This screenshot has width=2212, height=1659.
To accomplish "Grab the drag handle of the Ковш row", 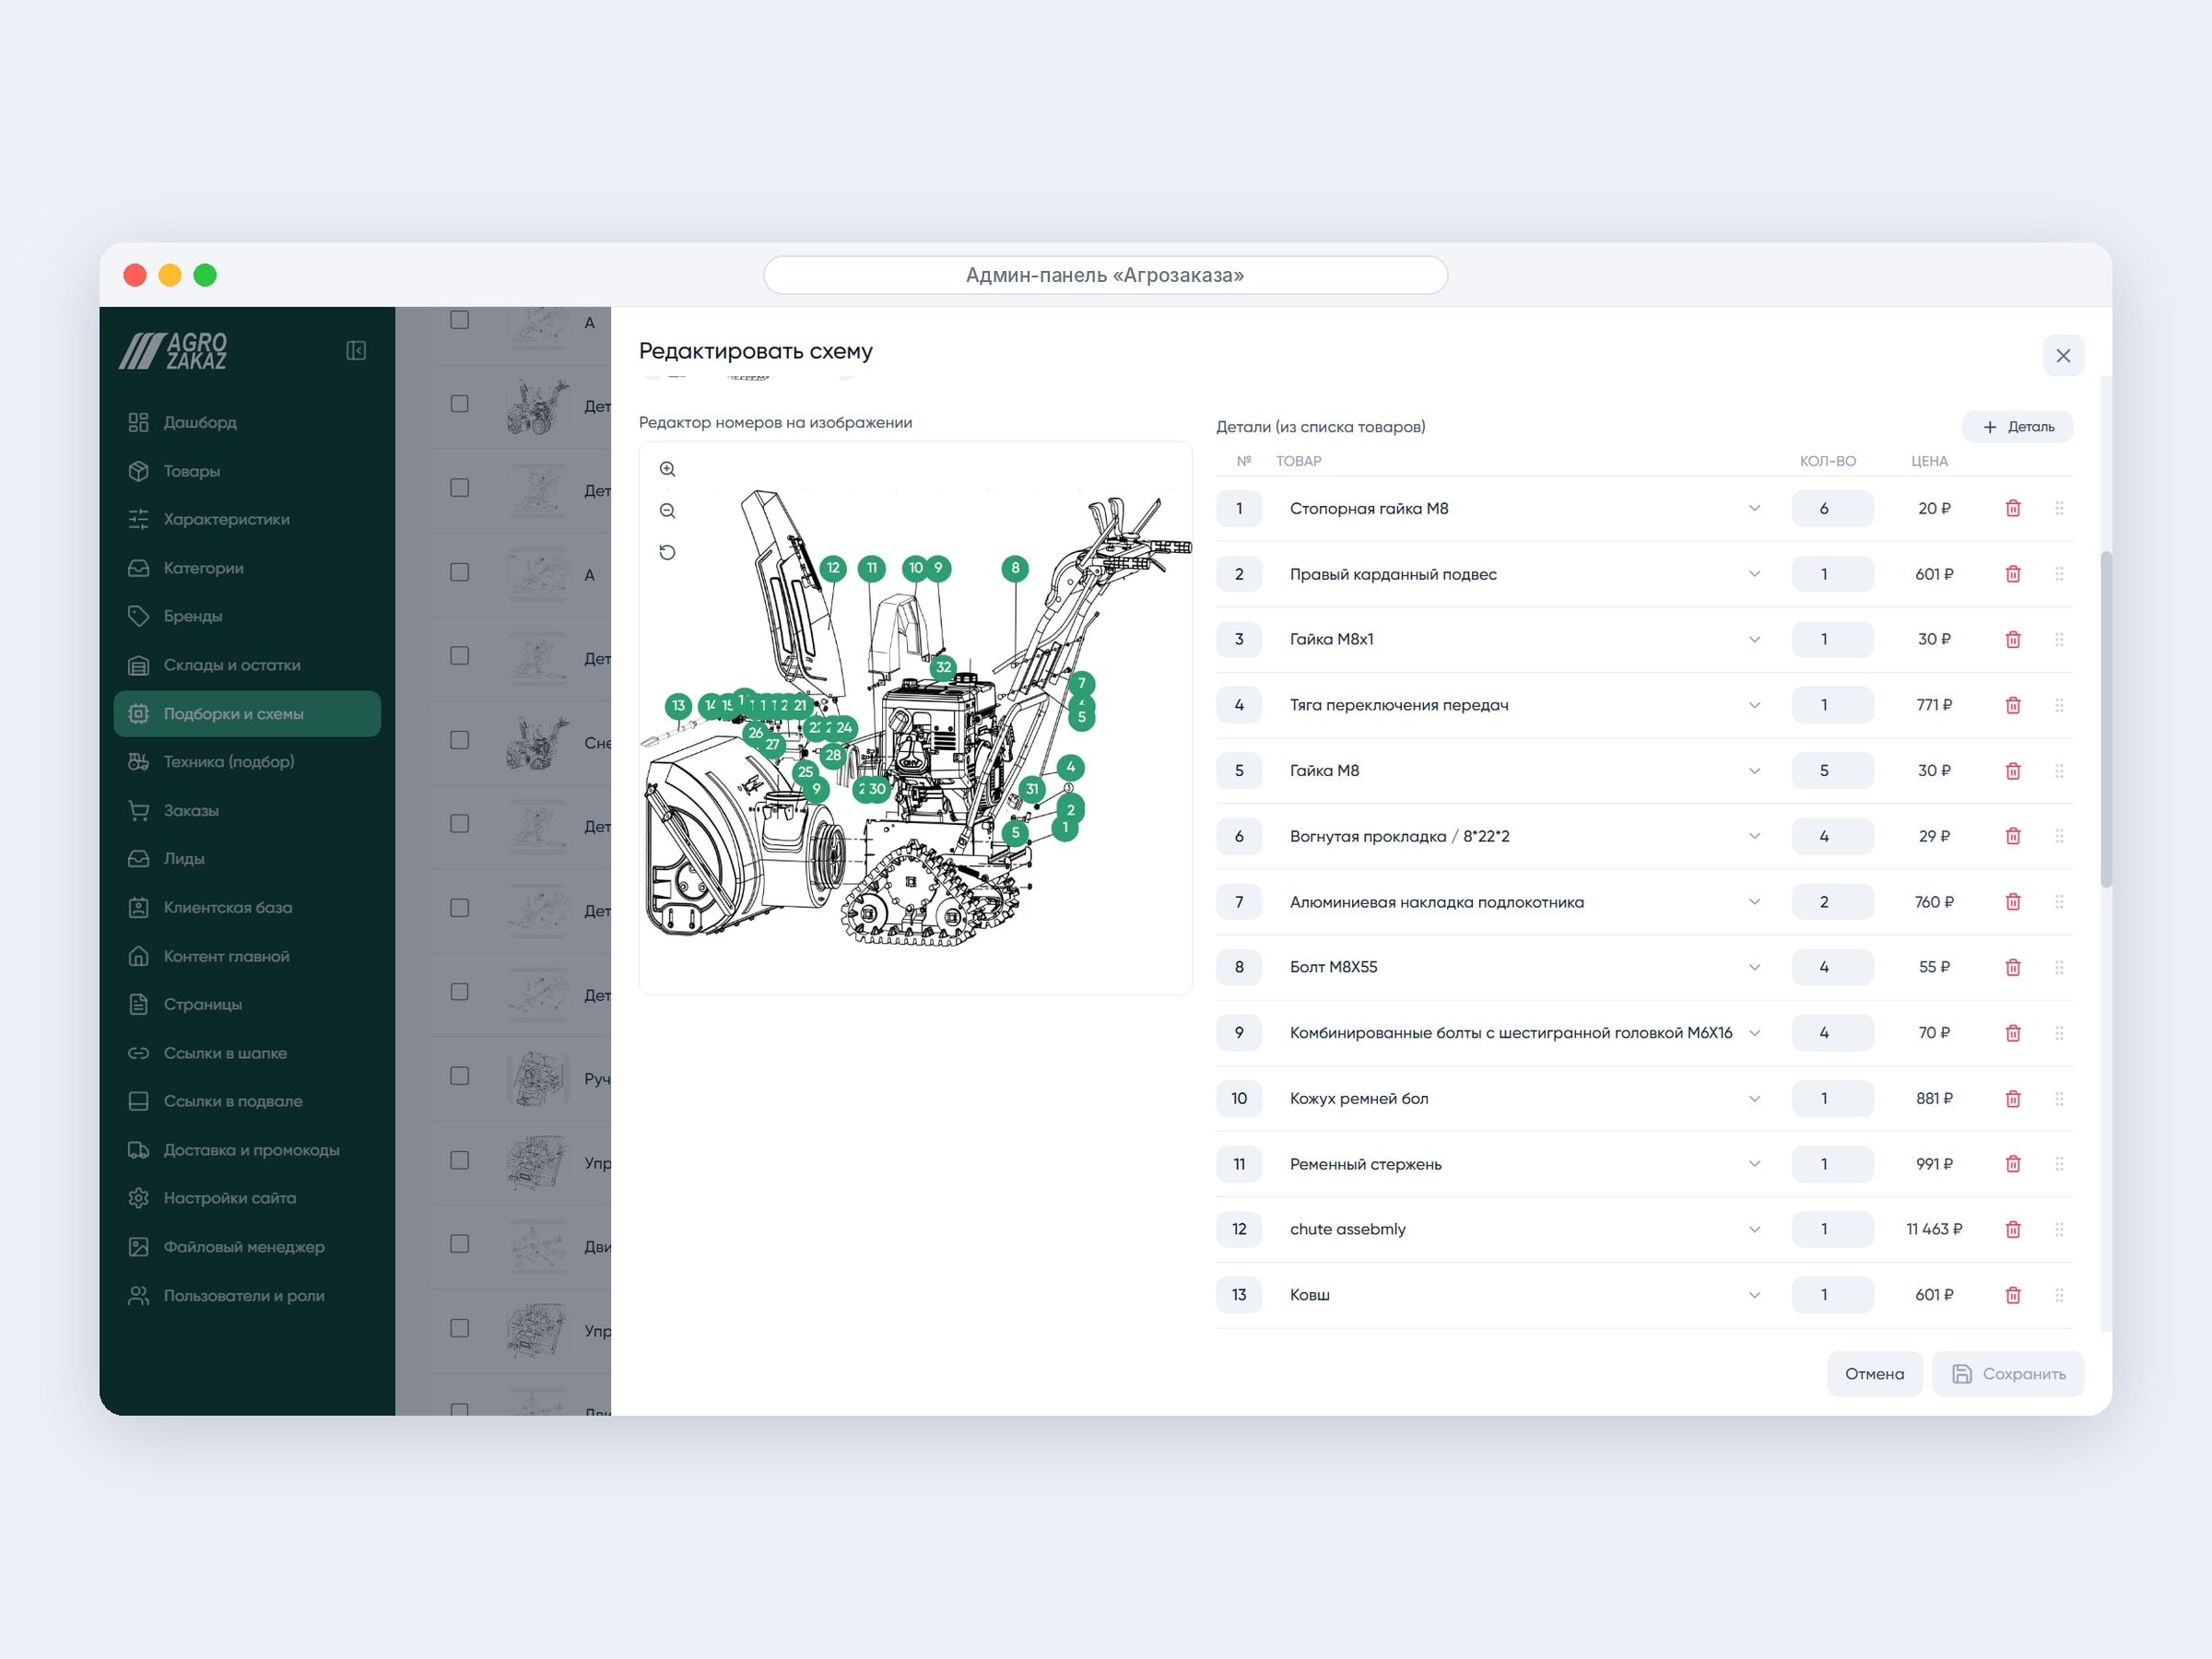I will (2059, 1295).
